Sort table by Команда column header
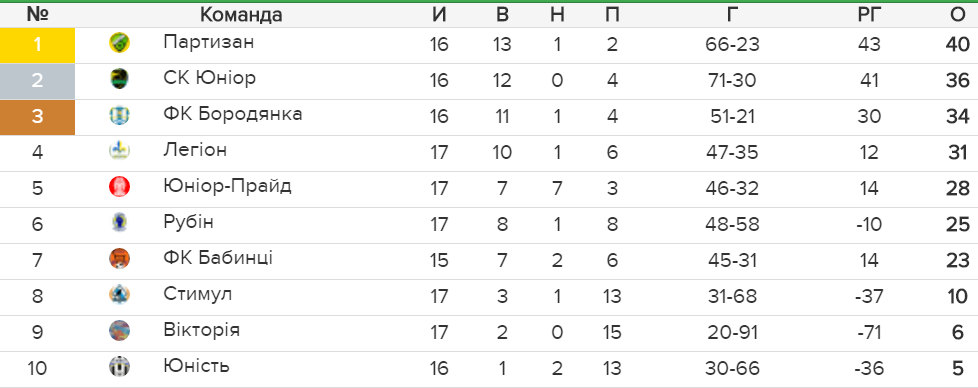This screenshot has width=978, height=388. point(241,15)
